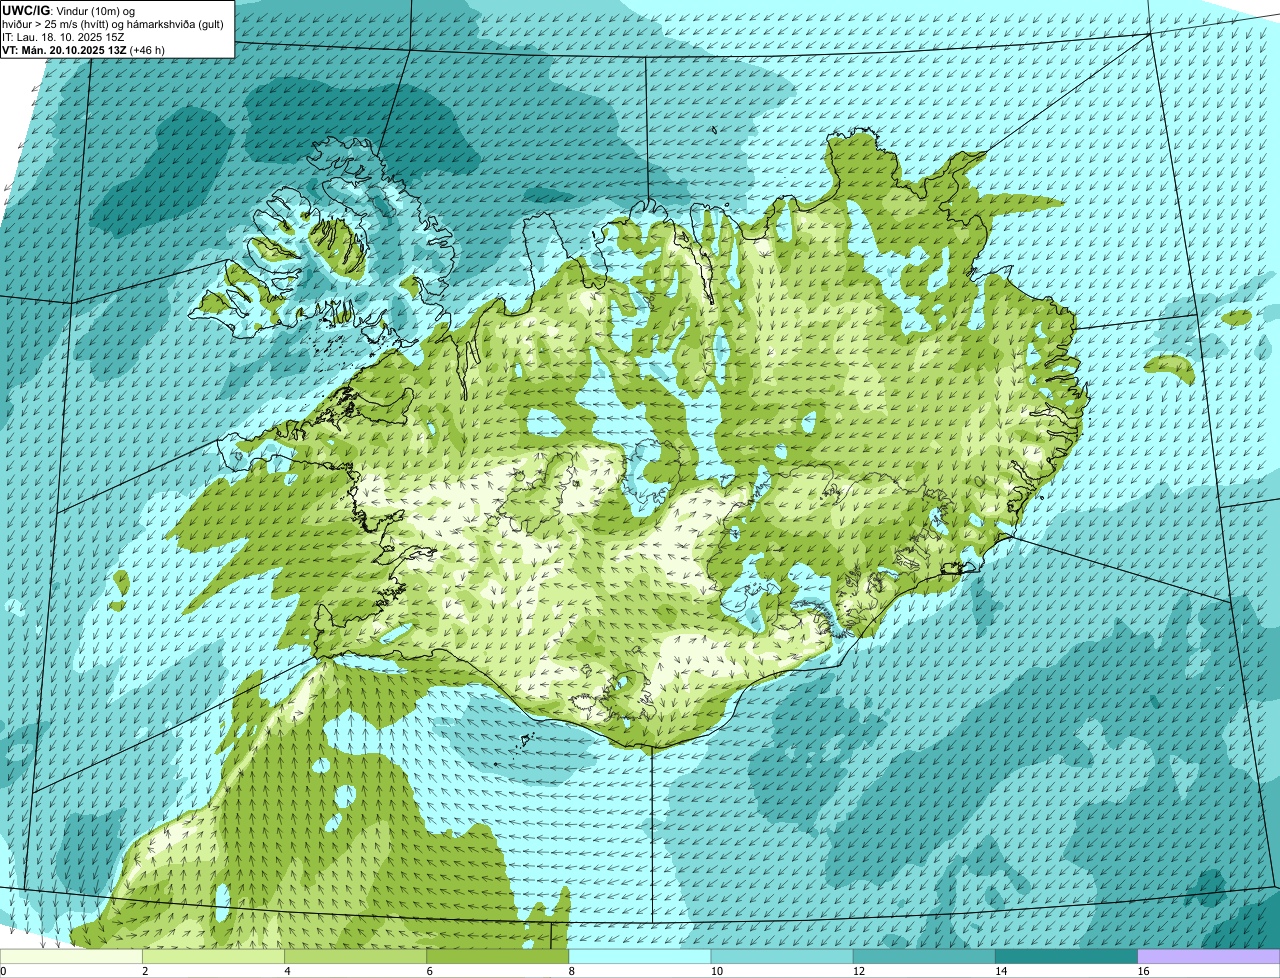Click the scale label '14'
Viewport: 1280px width, 978px height.
(x=1000, y=971)
